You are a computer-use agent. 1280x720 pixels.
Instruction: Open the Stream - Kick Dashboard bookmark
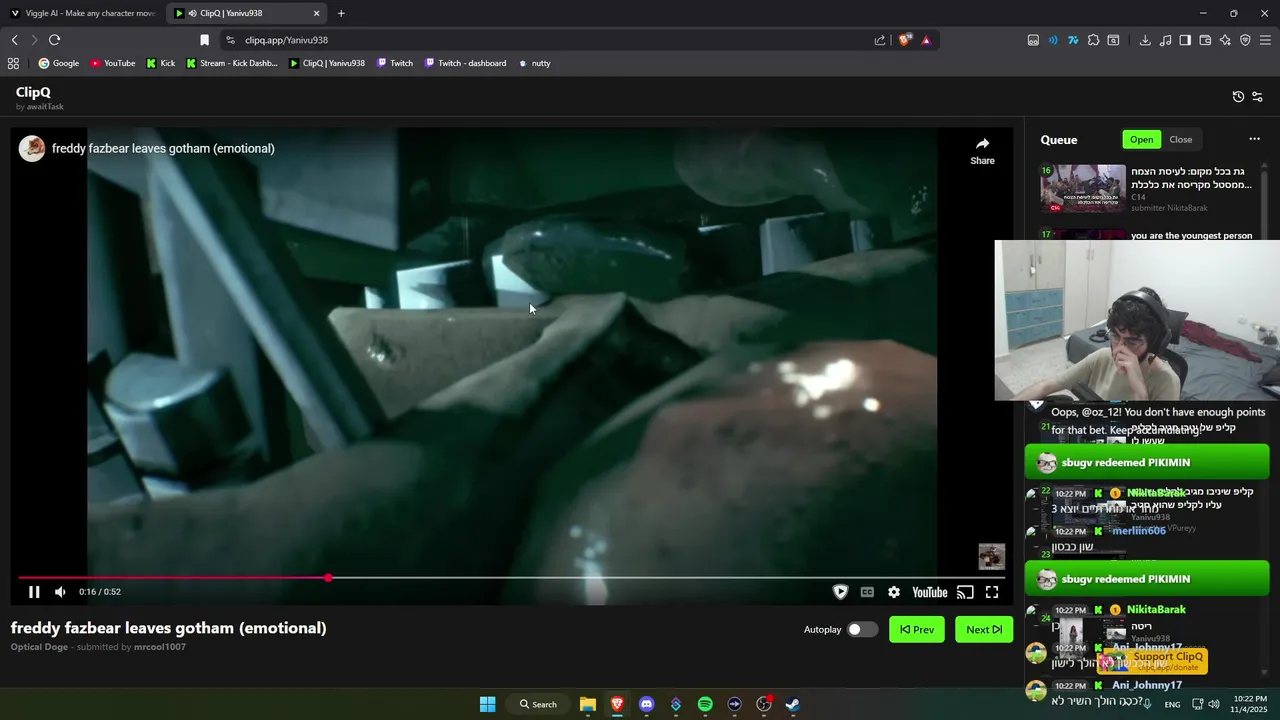click(232, 63)
